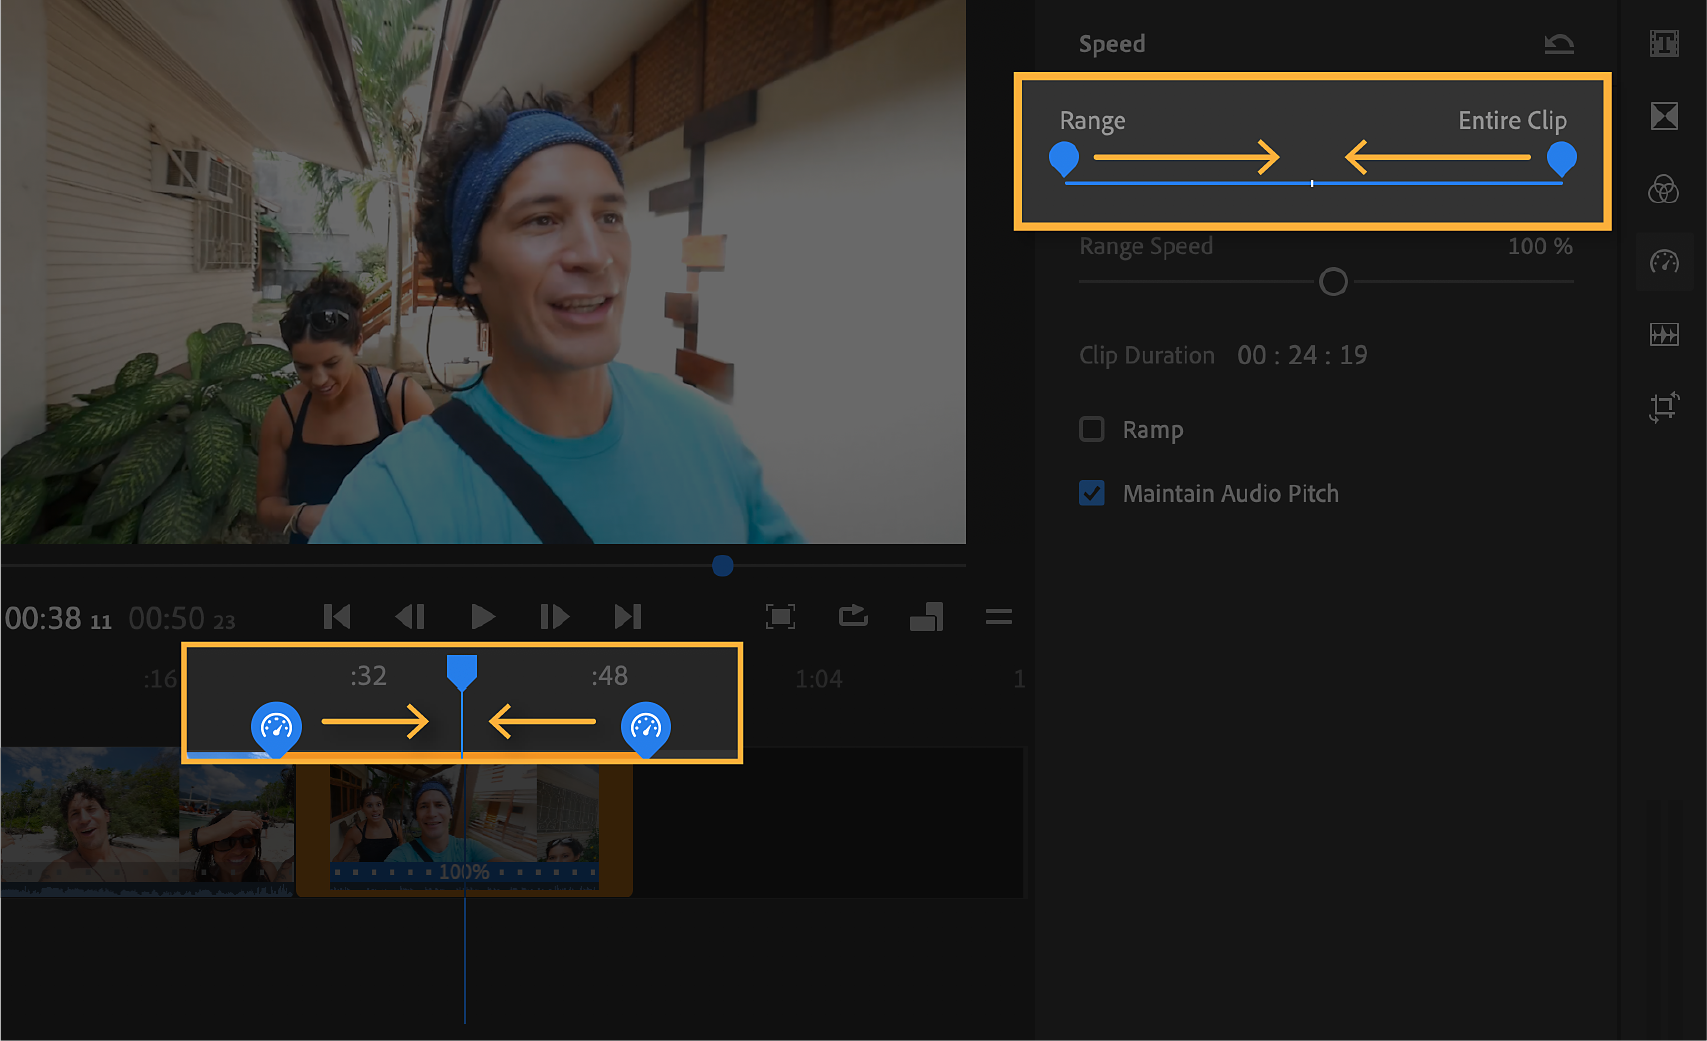The height and width of the screenshot is (1041, 1707).
Task: Click the right speed range marker on timeline
Action: [646, 728]
